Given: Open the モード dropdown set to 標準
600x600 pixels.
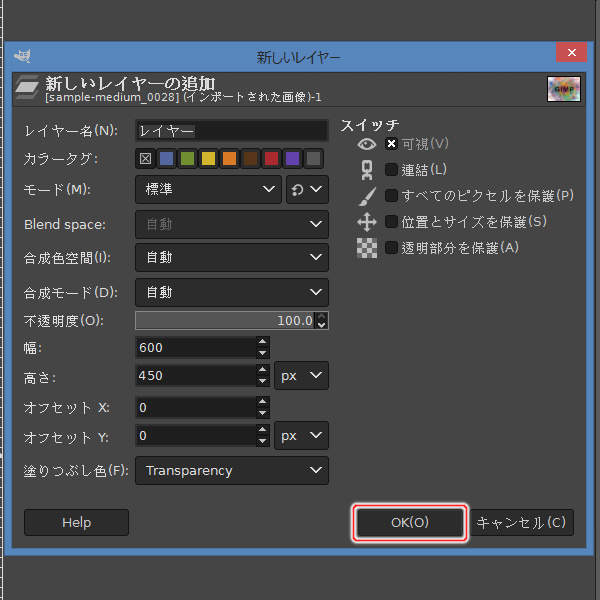Looking at the screenshot, I should (208, 189).
